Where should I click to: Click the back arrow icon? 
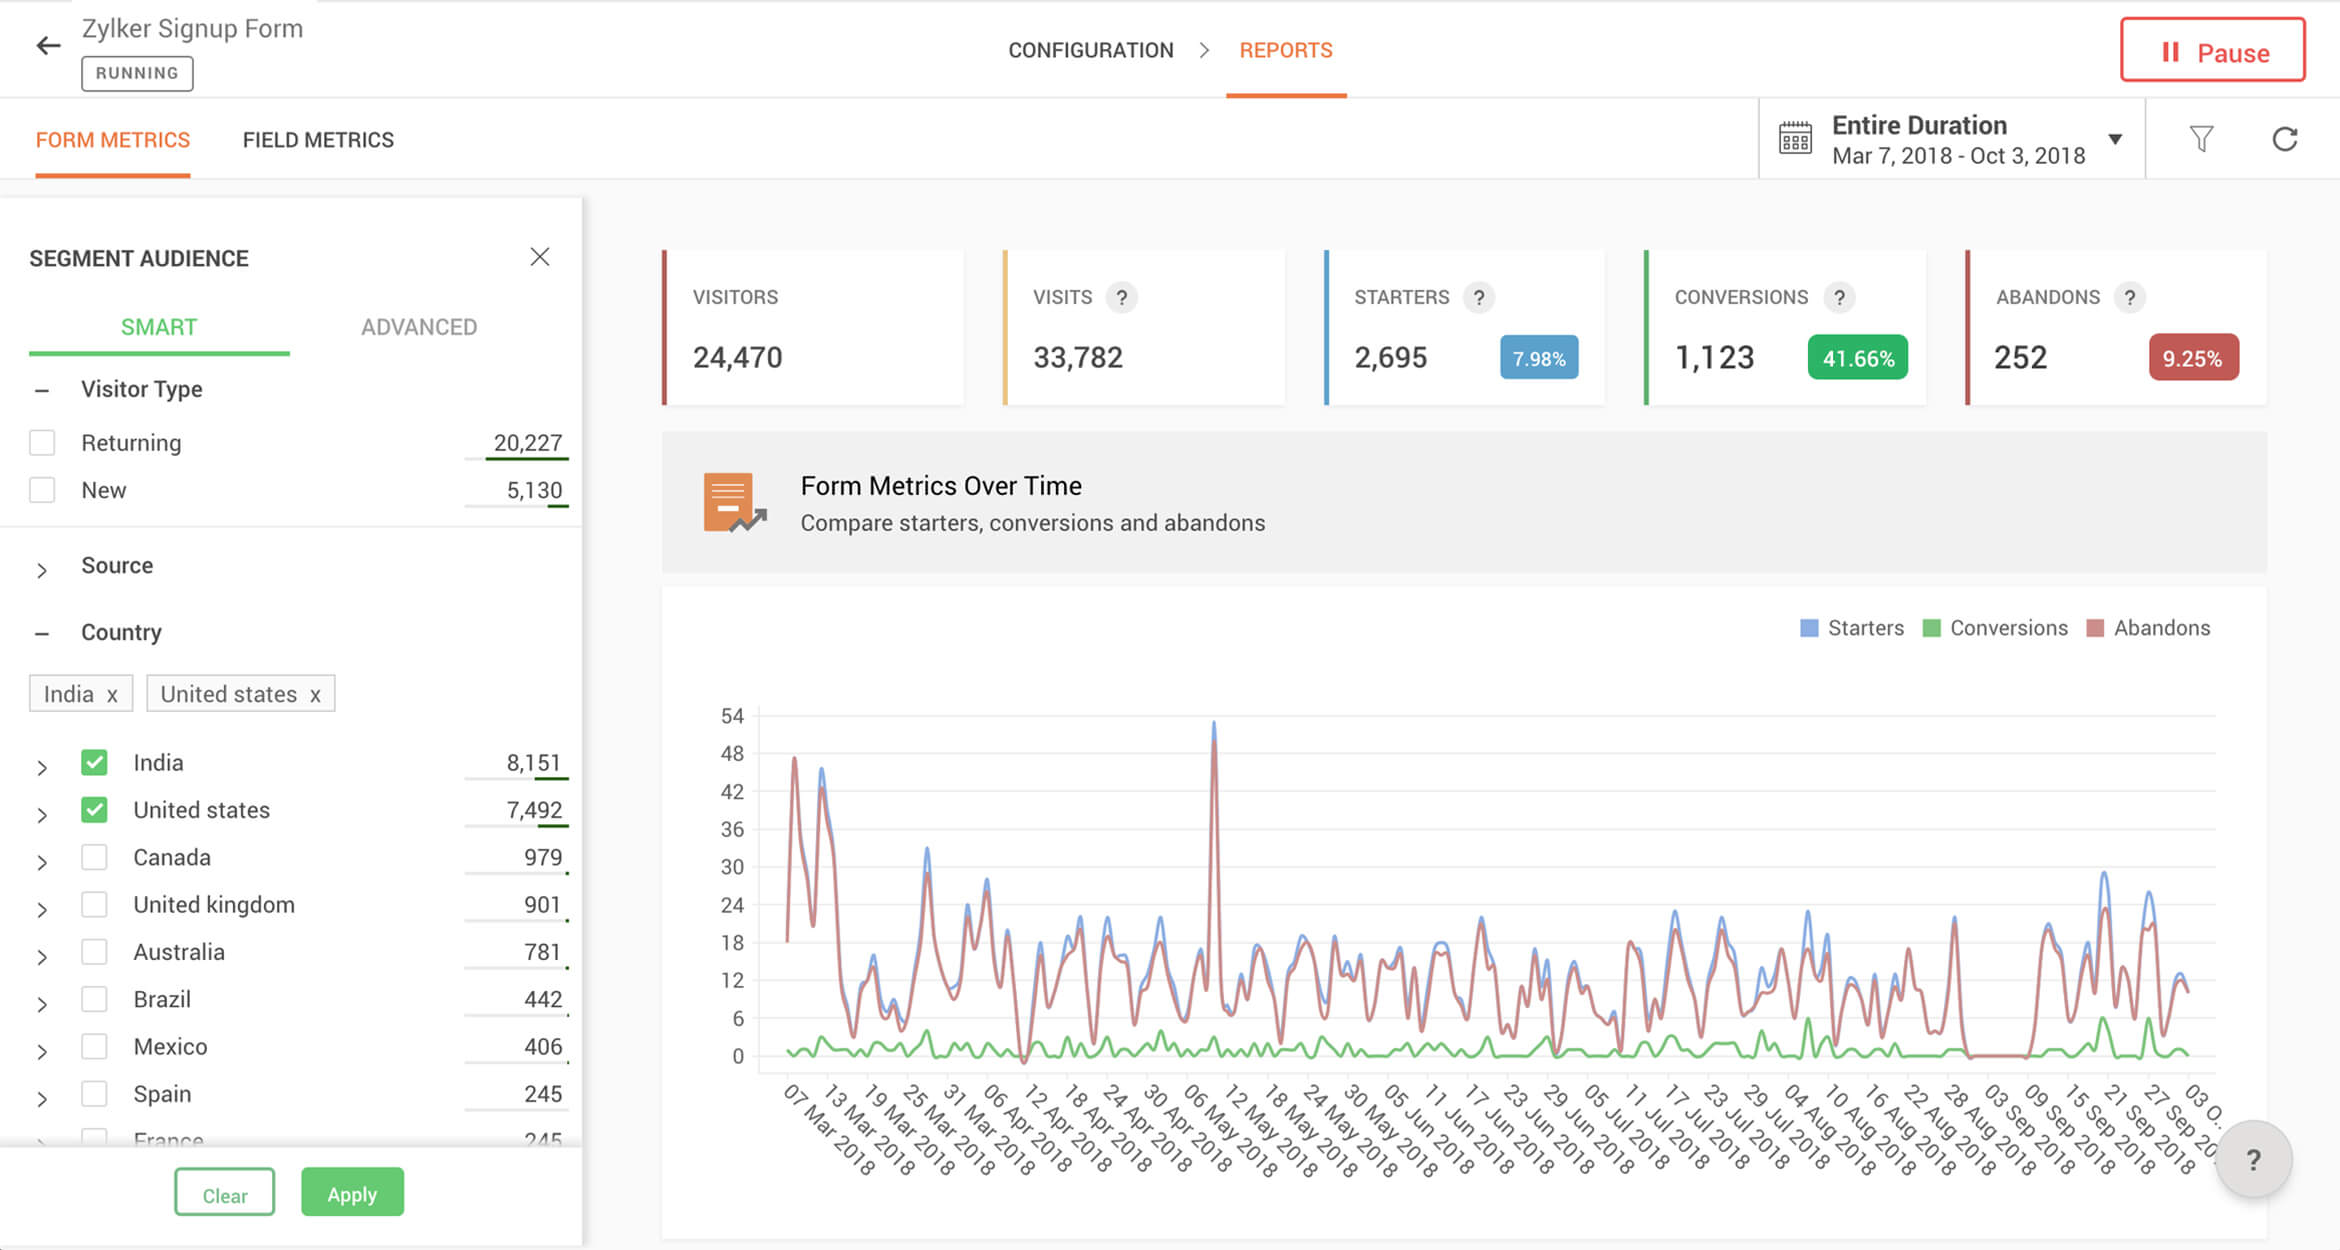point(48,46)
